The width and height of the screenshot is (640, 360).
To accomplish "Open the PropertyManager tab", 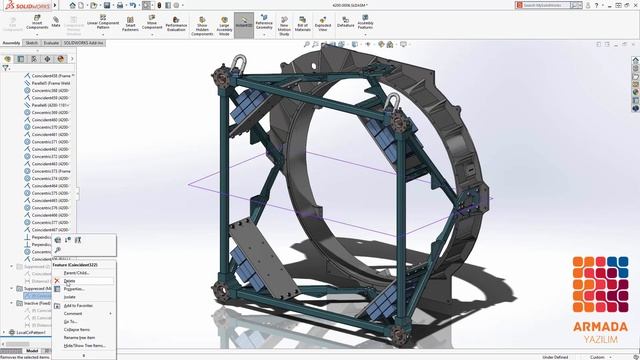I will [x=21, y=59].
